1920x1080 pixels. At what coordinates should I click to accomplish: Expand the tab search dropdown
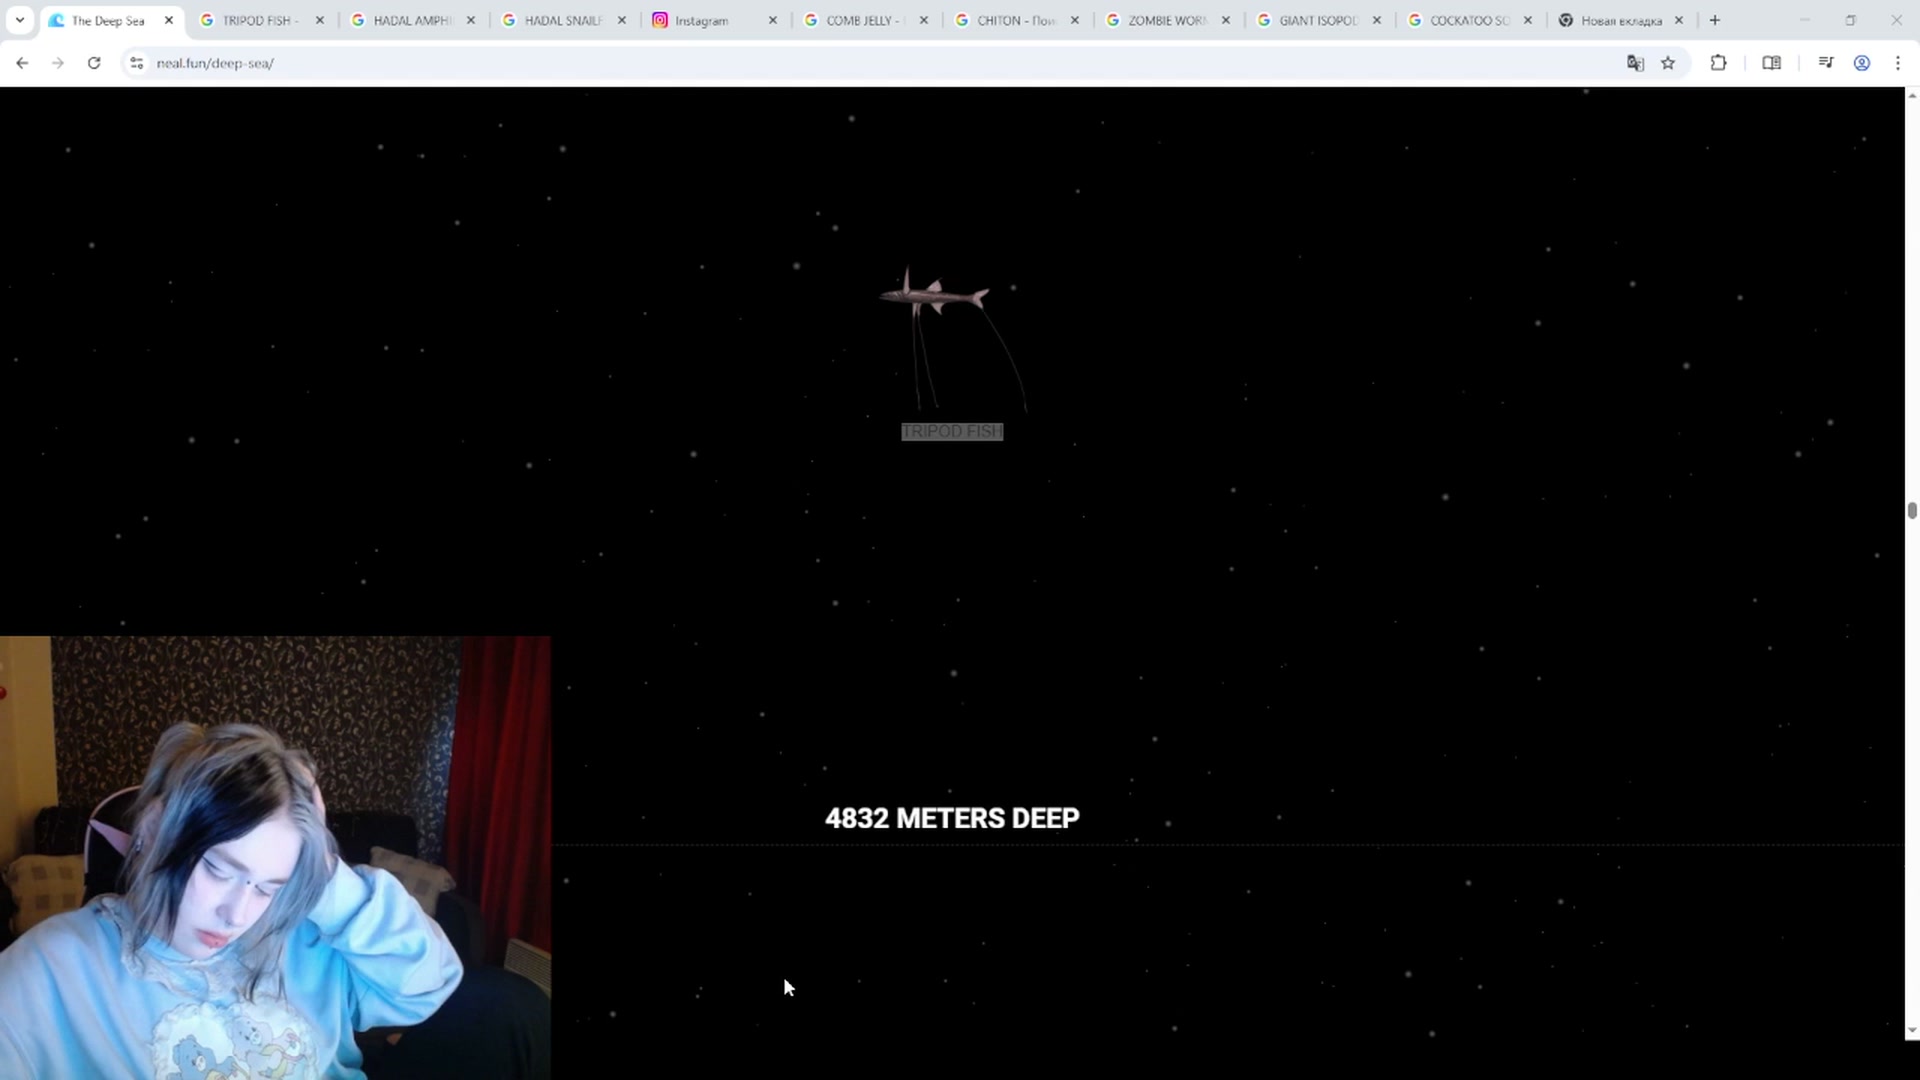[x=20, y=20]
